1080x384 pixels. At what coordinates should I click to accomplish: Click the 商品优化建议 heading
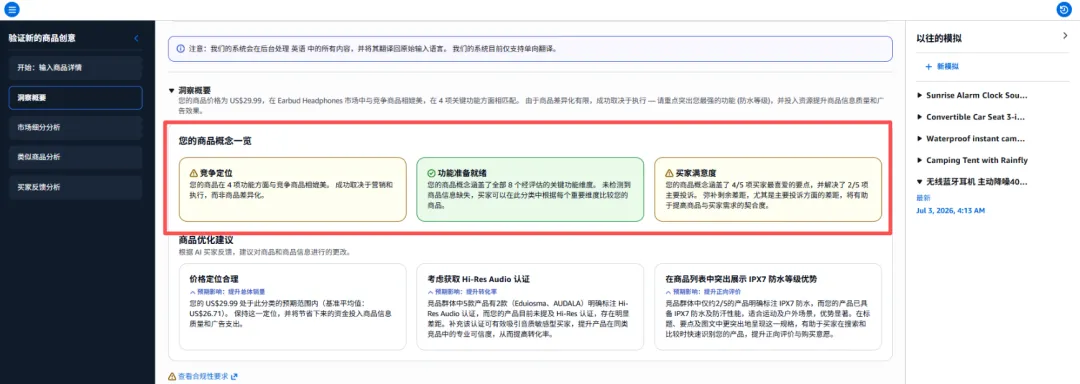click(x=206, y=241)
